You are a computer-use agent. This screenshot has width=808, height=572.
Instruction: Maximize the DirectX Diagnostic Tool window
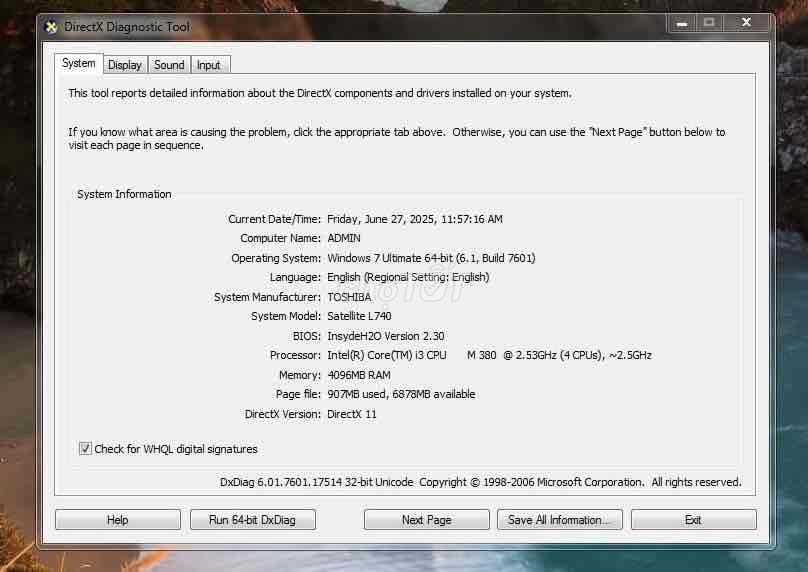pos(709,23)
